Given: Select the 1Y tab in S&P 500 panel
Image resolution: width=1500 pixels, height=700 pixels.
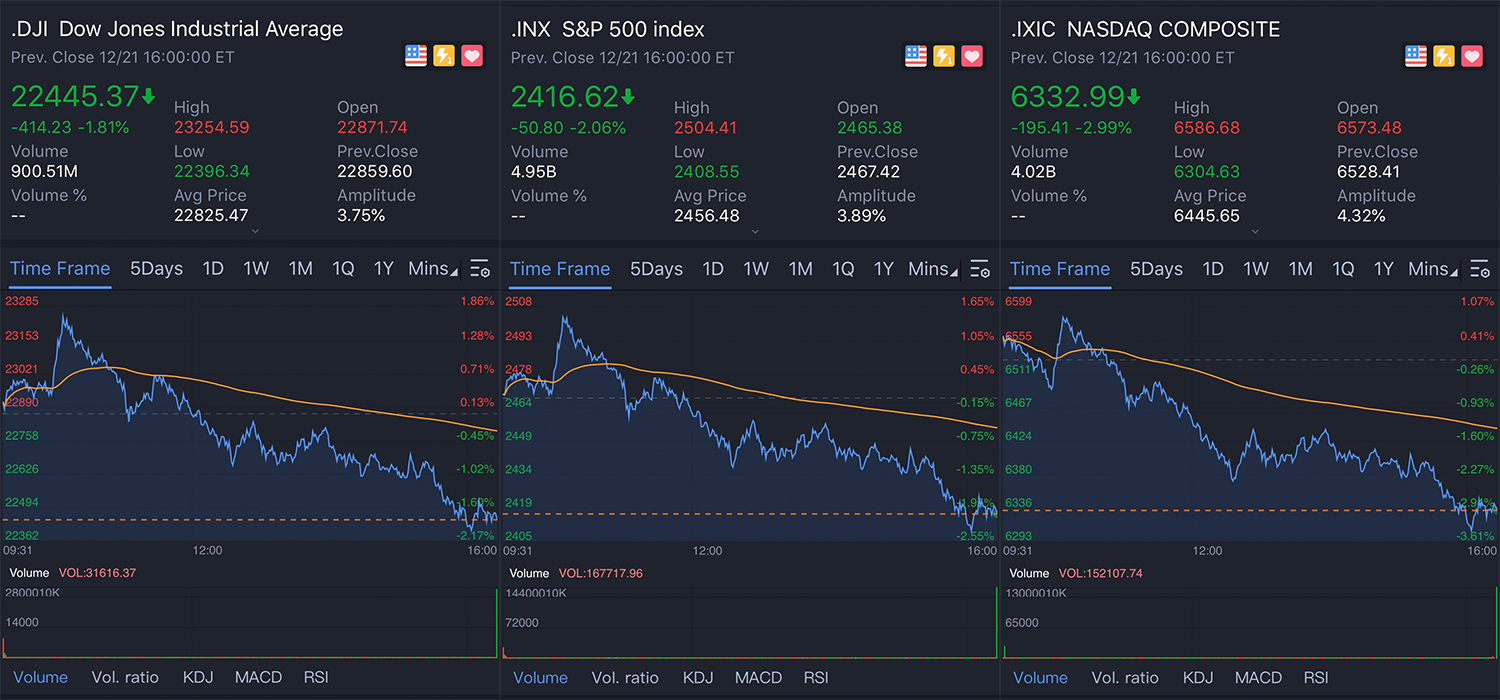Looking at the screenshot, I should tap(883, 269).
